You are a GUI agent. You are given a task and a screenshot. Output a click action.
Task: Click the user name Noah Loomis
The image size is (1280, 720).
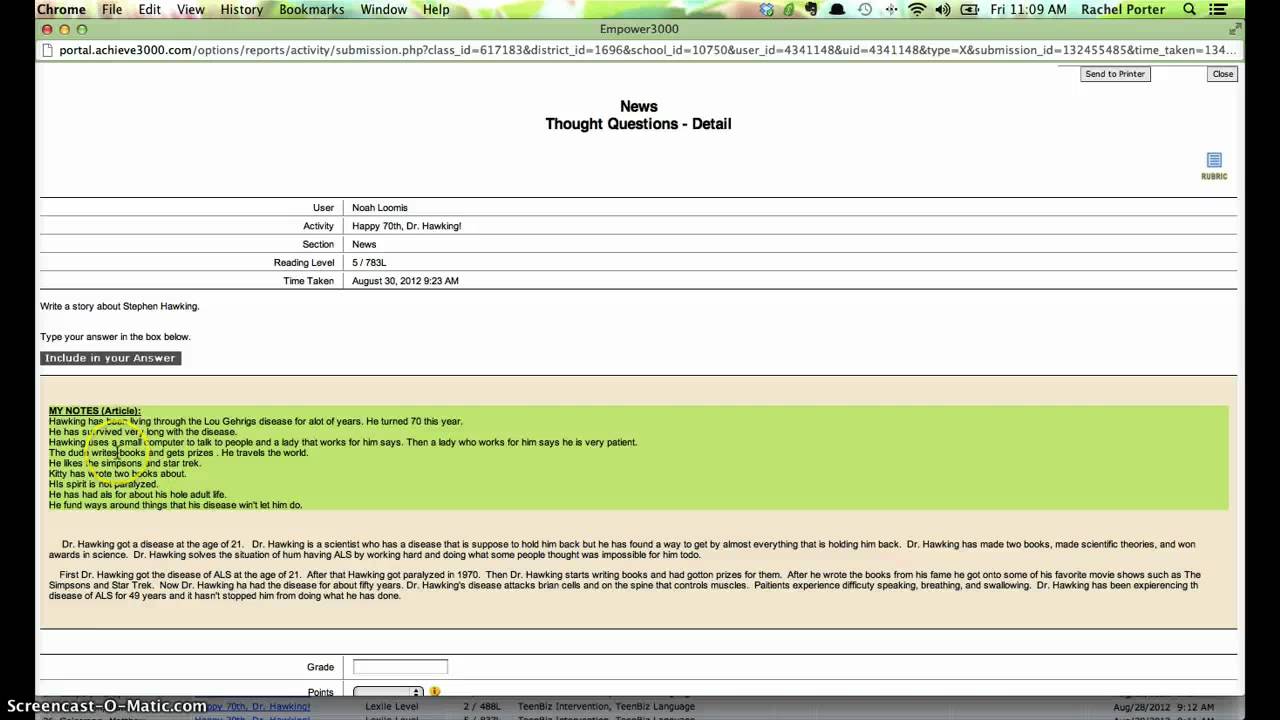click(380, 208)
